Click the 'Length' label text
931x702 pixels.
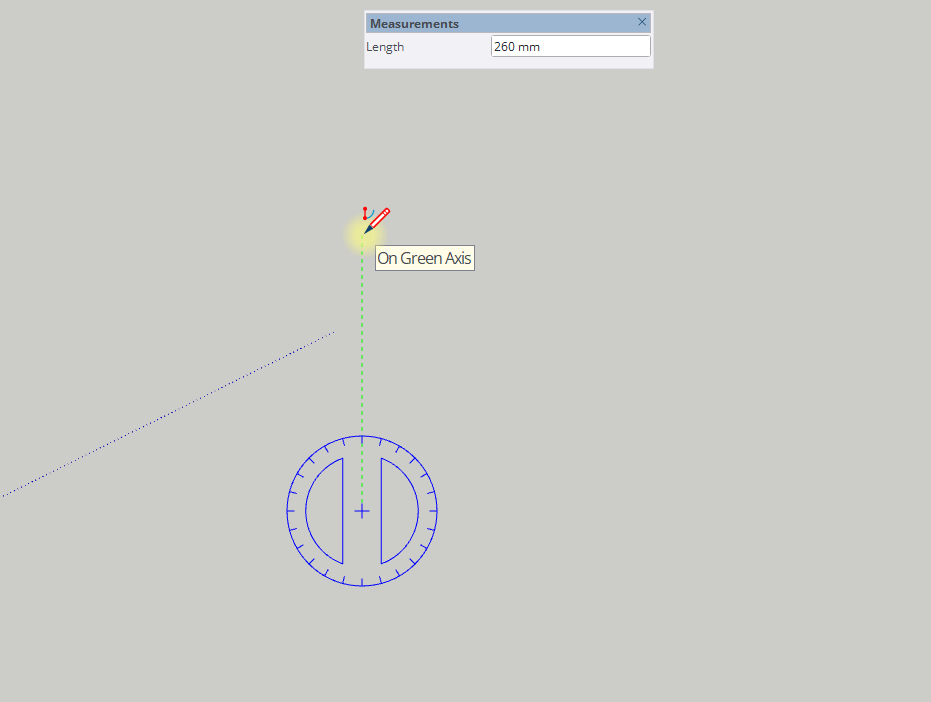click(385, 47)
